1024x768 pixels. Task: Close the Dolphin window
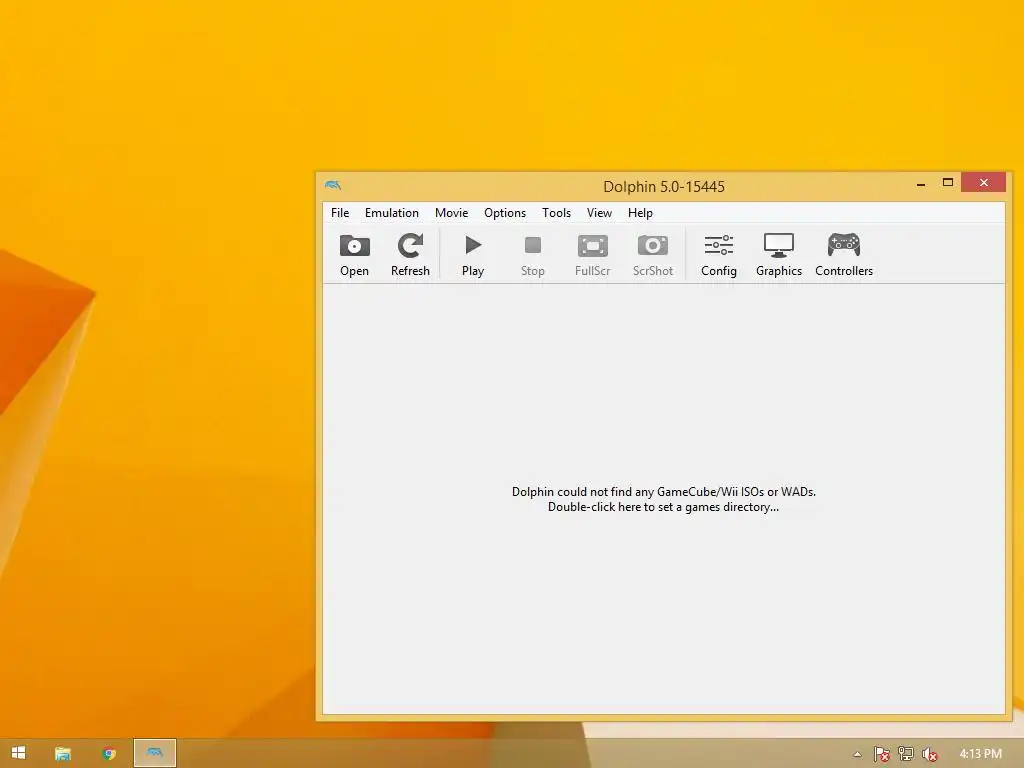(x=984, y=182)
